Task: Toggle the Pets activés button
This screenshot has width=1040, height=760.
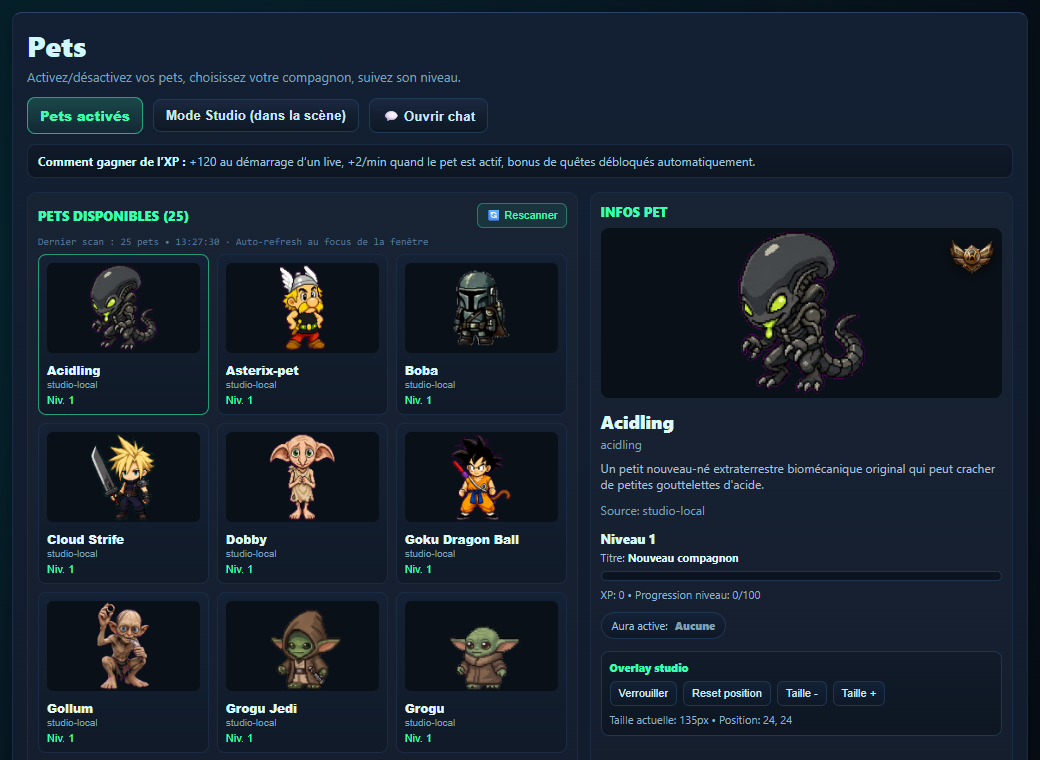Action: point(85,116)
